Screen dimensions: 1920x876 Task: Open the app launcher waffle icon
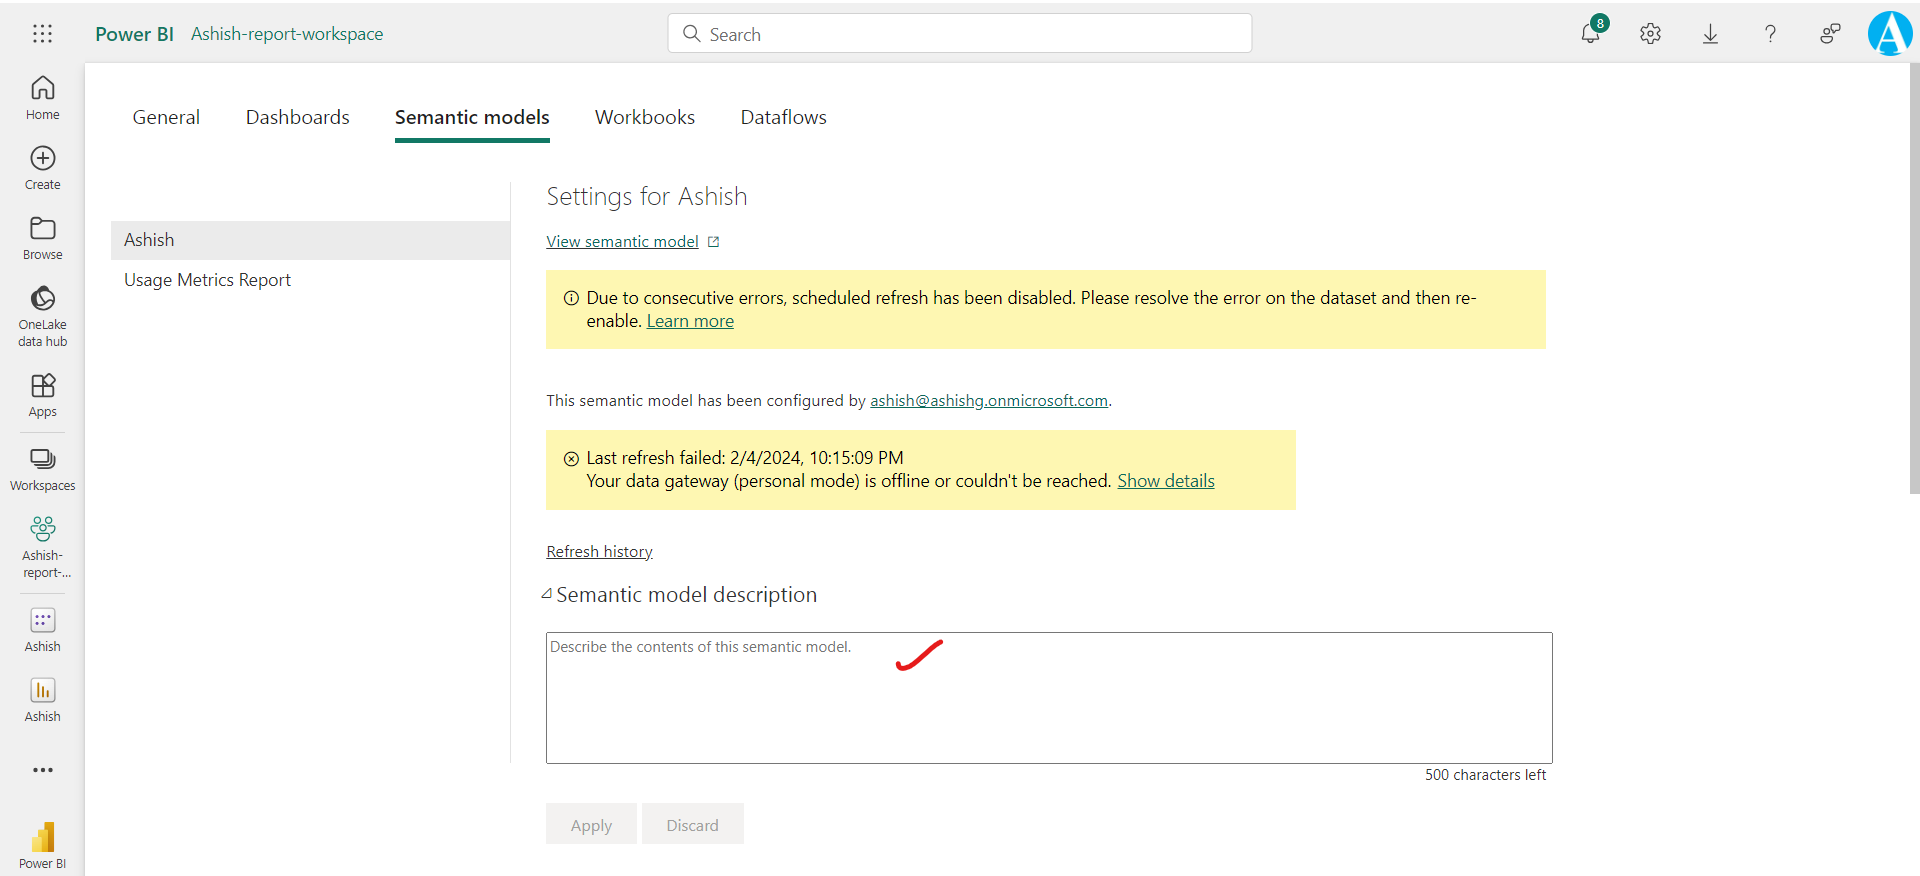coord(42,34)
